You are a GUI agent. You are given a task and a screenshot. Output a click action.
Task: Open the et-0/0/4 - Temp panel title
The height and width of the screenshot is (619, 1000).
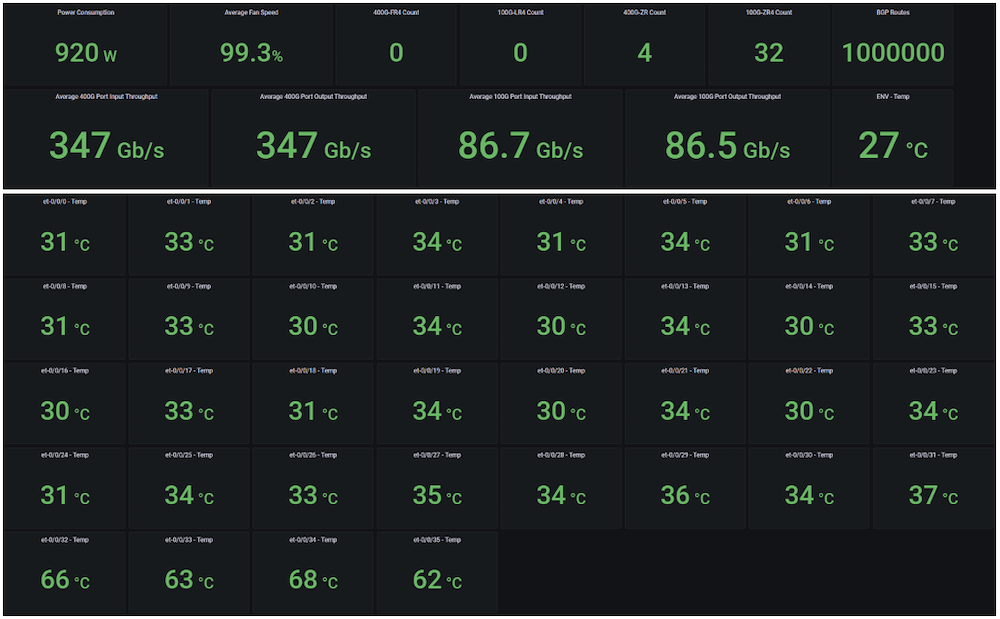coord(561,201)
